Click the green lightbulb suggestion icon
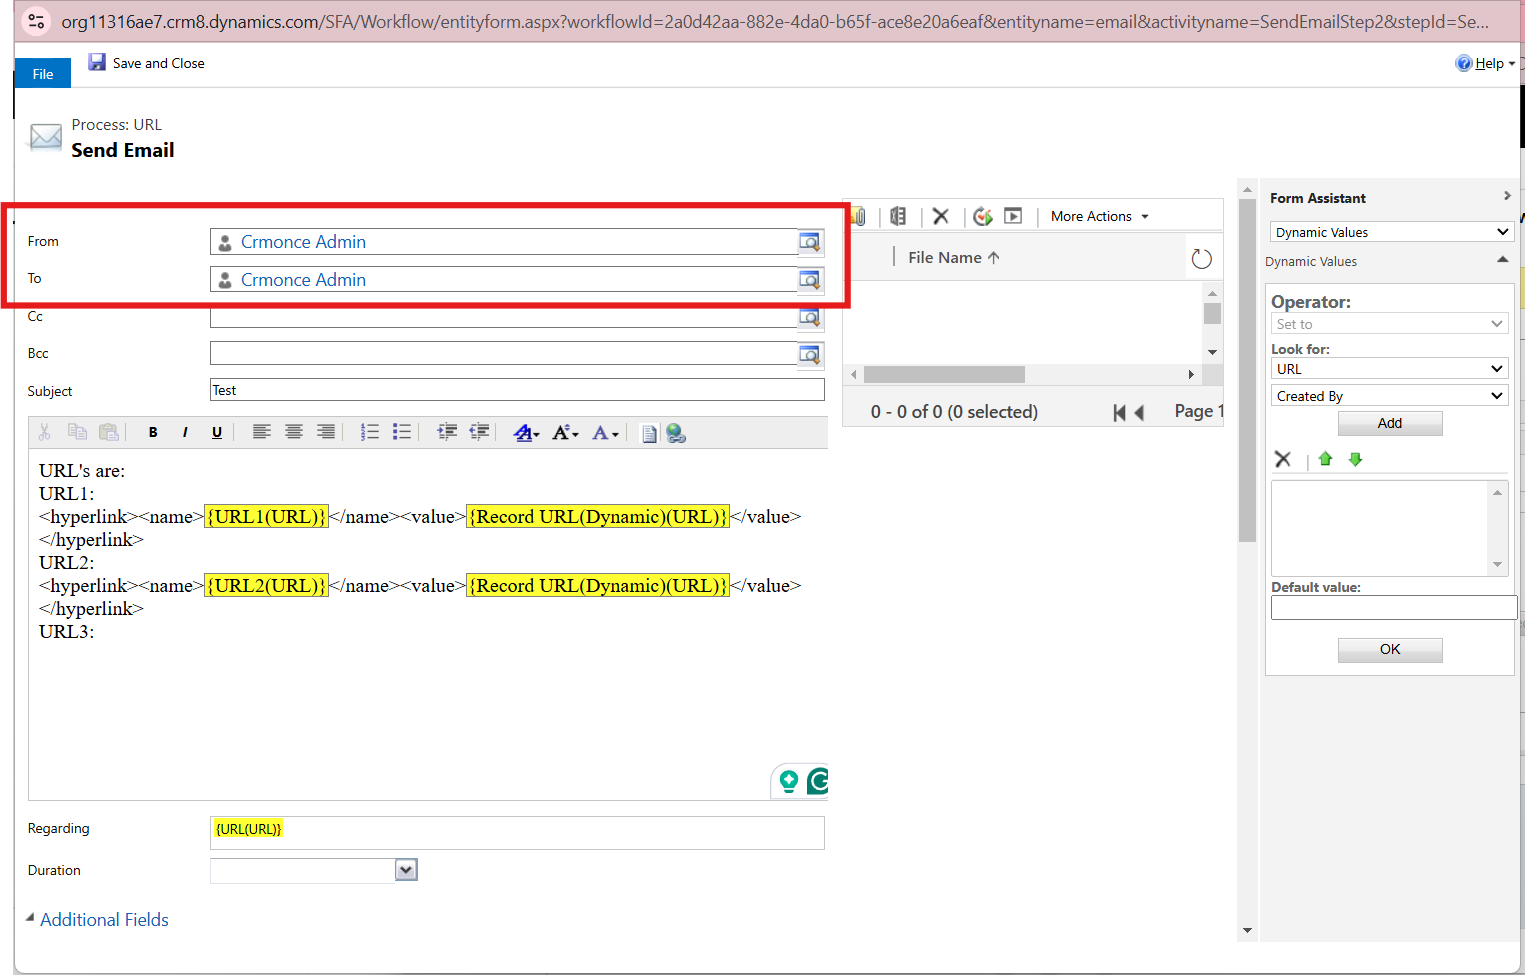1525x975 pixels. click(788, 781)
